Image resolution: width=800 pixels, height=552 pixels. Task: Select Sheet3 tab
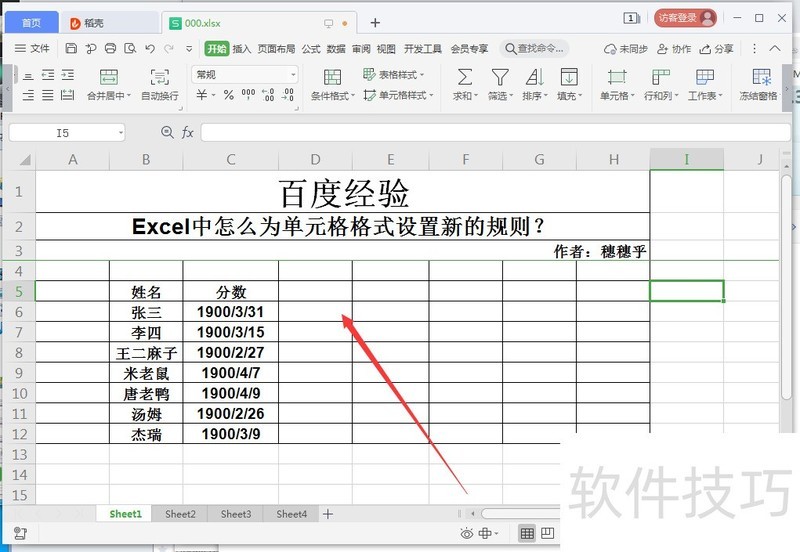[x=236, y=514]
